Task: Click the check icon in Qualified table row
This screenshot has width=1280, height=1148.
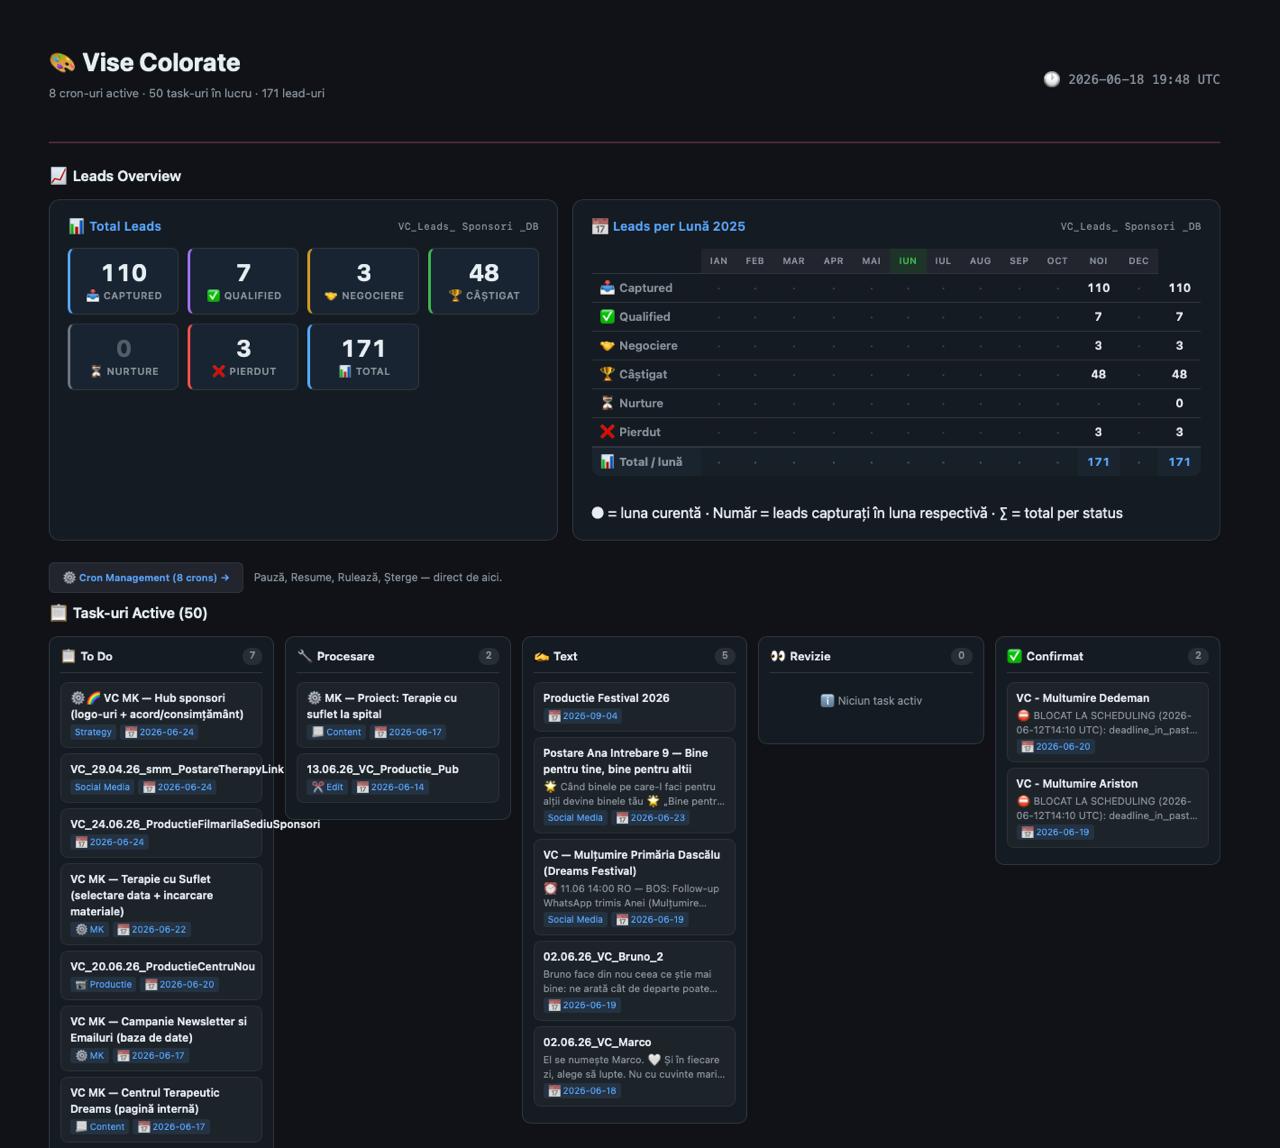Action: [x=607, y=316]
